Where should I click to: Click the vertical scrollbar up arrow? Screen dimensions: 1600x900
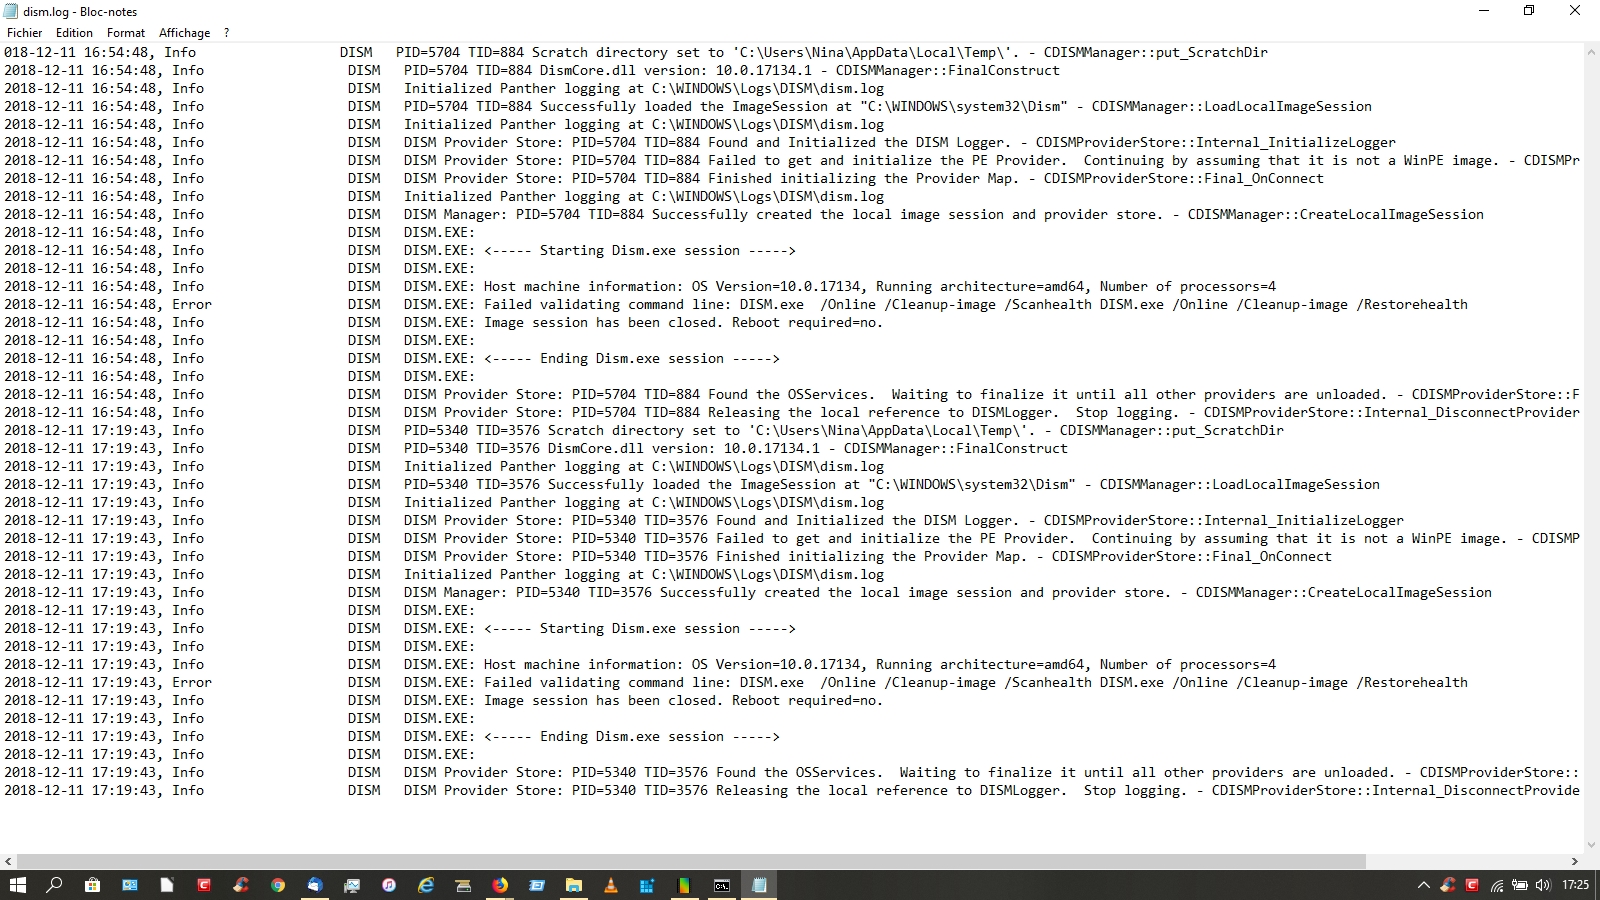click(x=1591, y=52)
